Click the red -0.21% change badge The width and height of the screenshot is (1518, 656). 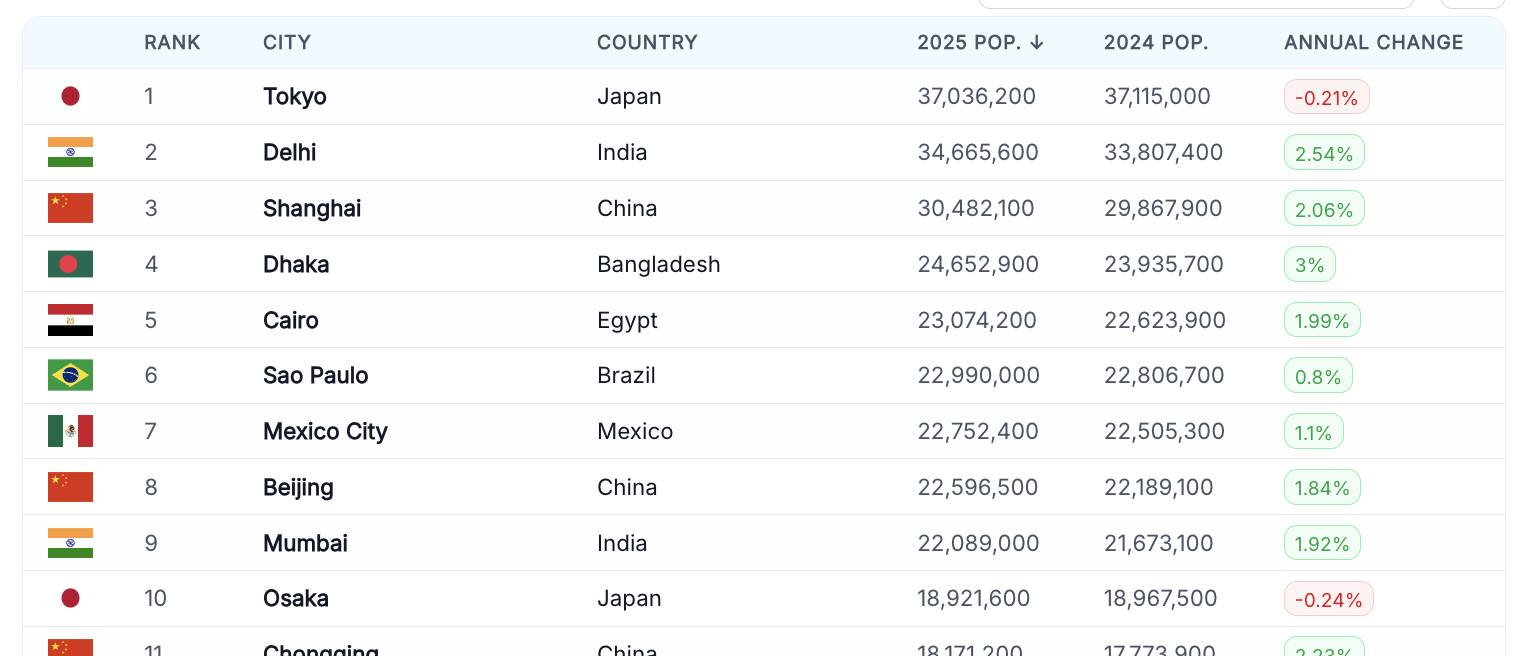(1326, 97)
